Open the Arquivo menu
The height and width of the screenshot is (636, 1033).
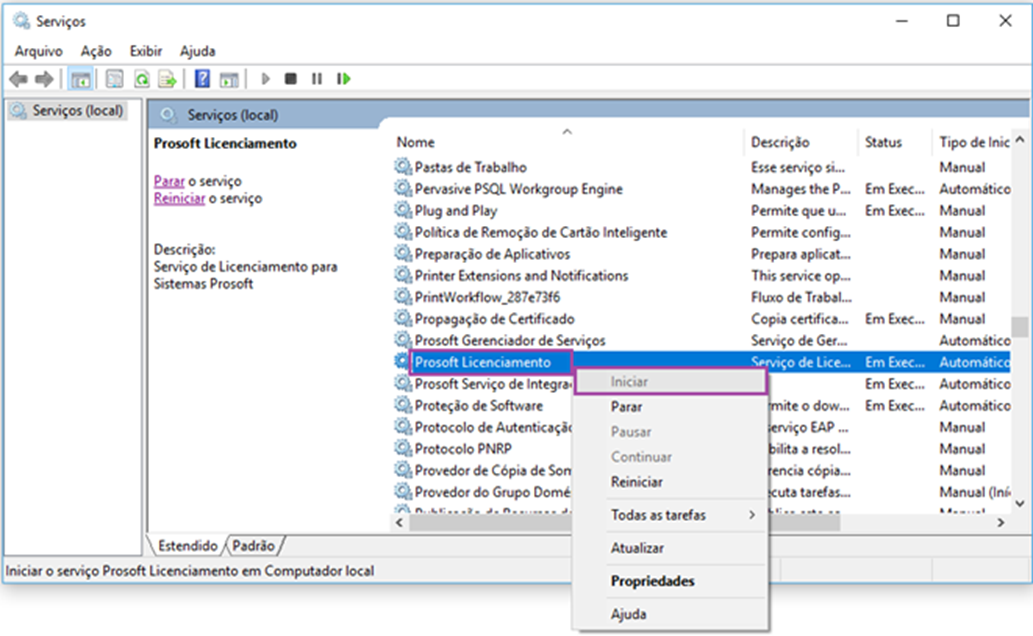tap(39, 51)
